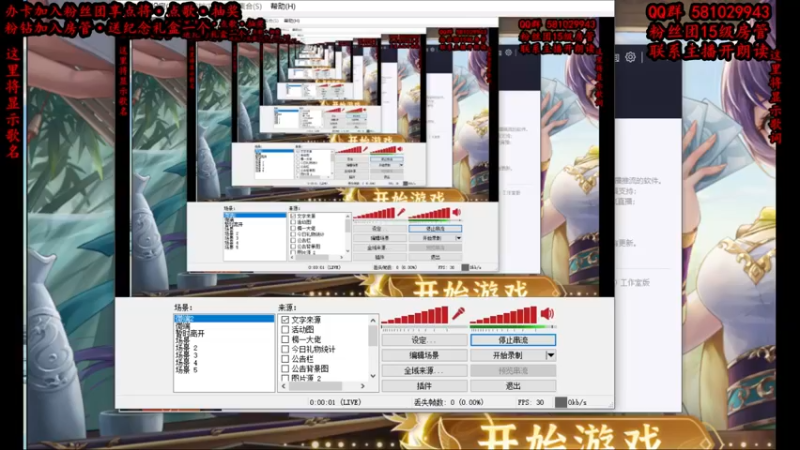Viewport: 800px width, 450px height.
Task: Click the 0kb/s bitrate indicator
Action: tap(571, 402)
